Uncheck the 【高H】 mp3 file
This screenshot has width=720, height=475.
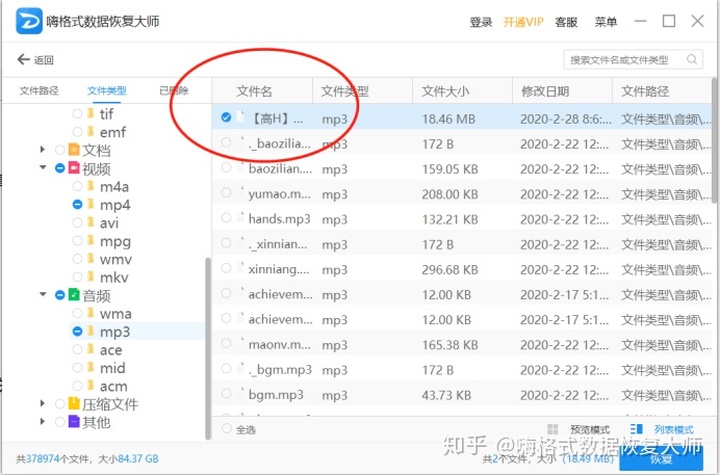tap(226, 117)
